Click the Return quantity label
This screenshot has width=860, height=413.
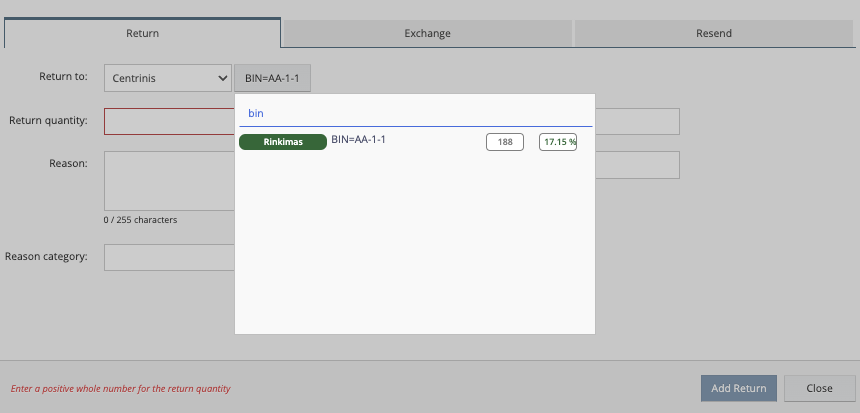[48, 121]
